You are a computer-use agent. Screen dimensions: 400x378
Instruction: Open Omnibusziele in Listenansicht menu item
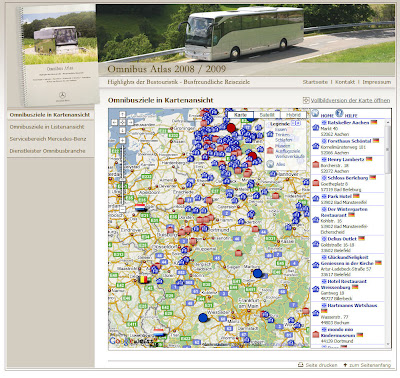pyautogui.click(x=47, y=127)
